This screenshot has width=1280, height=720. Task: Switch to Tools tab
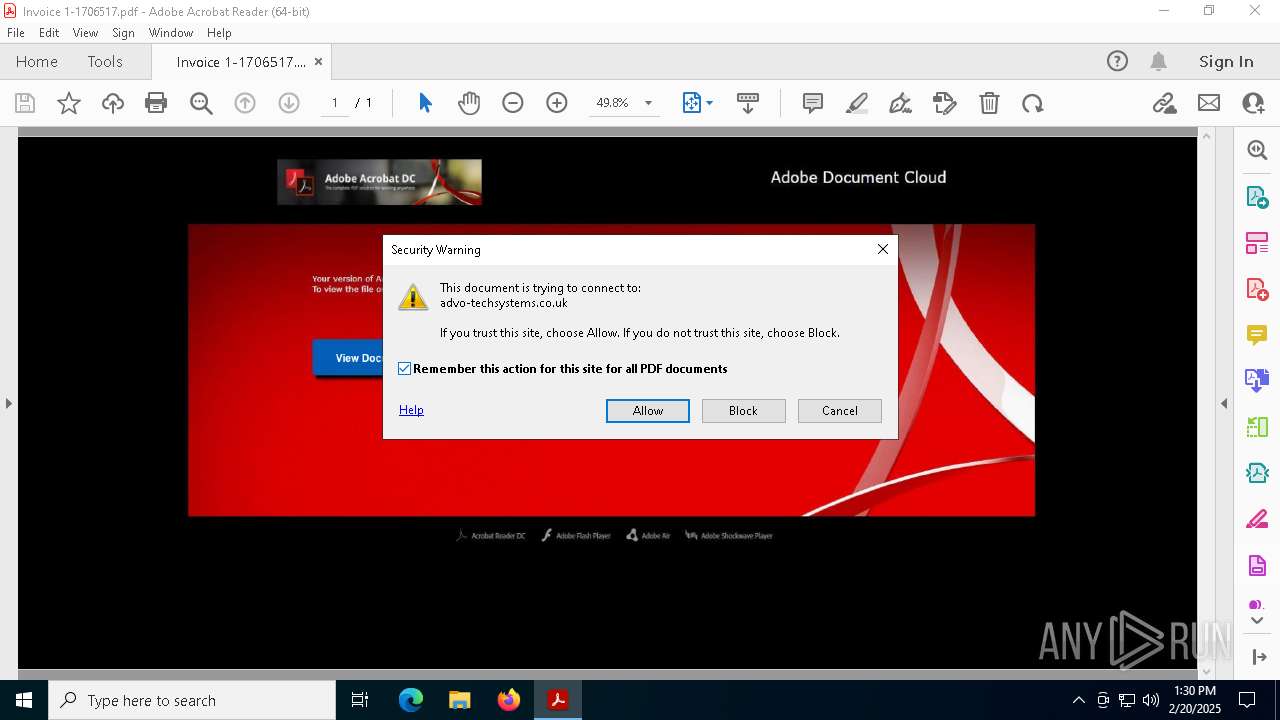click(105, 62)
